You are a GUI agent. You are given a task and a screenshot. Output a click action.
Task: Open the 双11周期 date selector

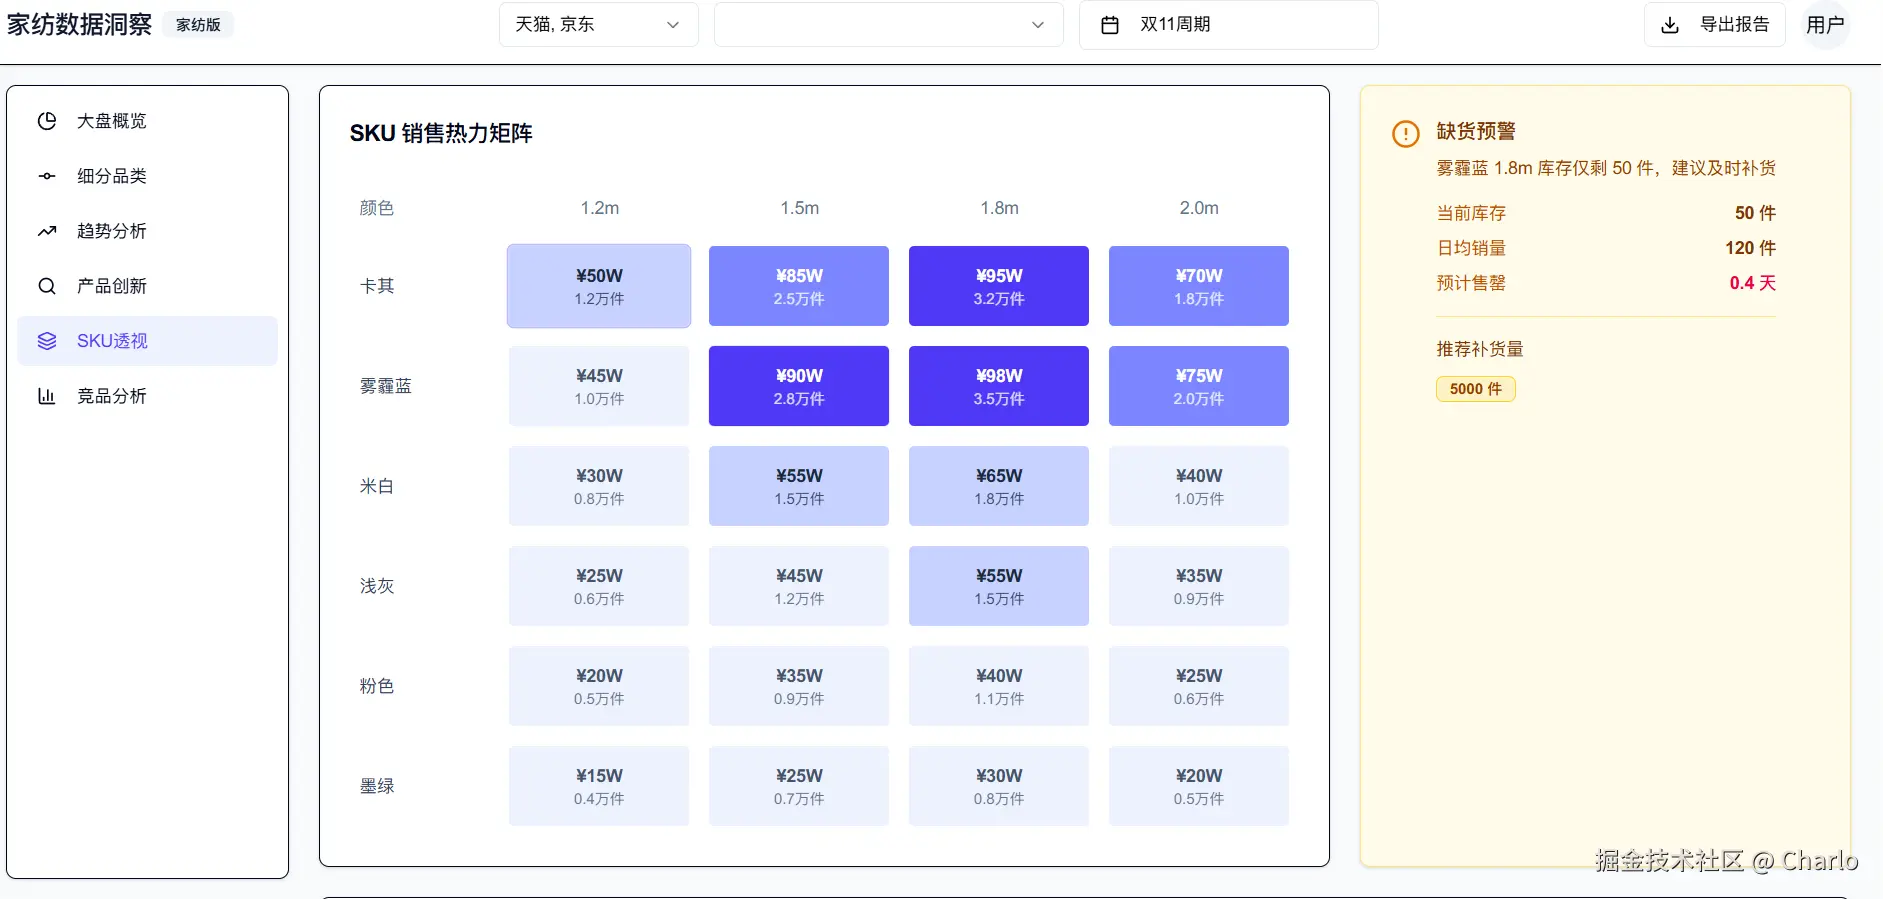[x=1229, y=25]
